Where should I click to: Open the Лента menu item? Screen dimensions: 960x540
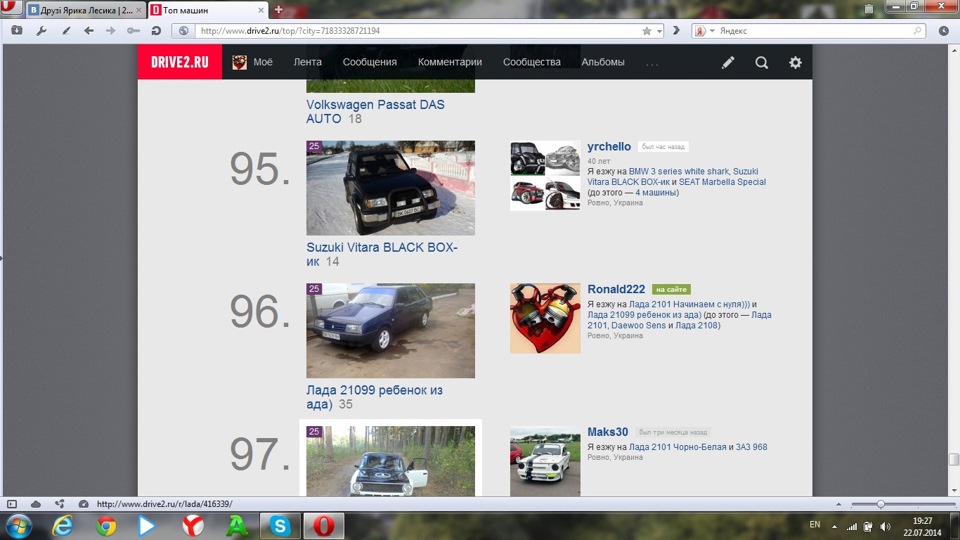click(x=307, y=62)
